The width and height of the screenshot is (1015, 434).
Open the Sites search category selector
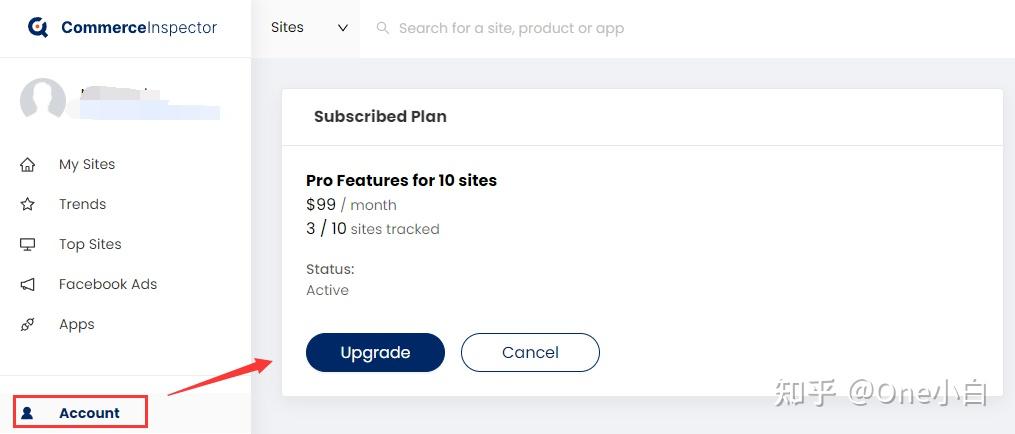pyautogui.click(x=309, y=28)
